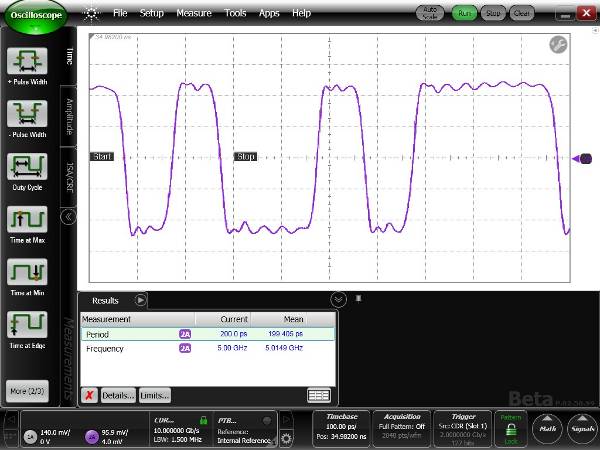Switch to the Amplitude tab
Viewport: 600px width, 450px height.
click(x=70, y=117)
